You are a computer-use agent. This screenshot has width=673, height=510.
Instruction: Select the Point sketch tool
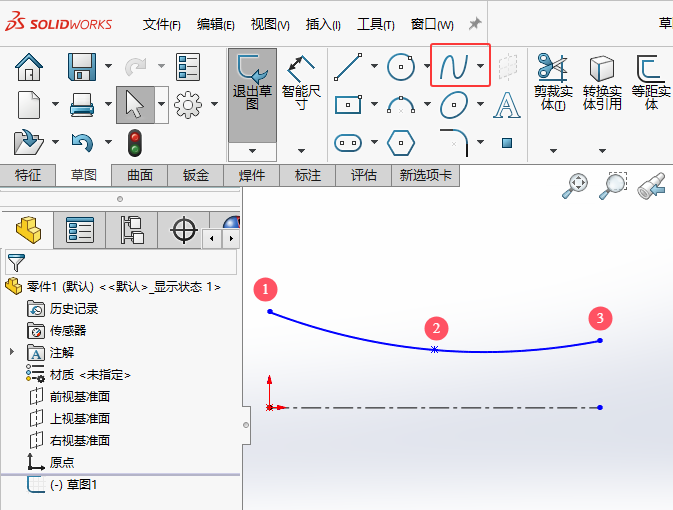[x=507, y=143]
